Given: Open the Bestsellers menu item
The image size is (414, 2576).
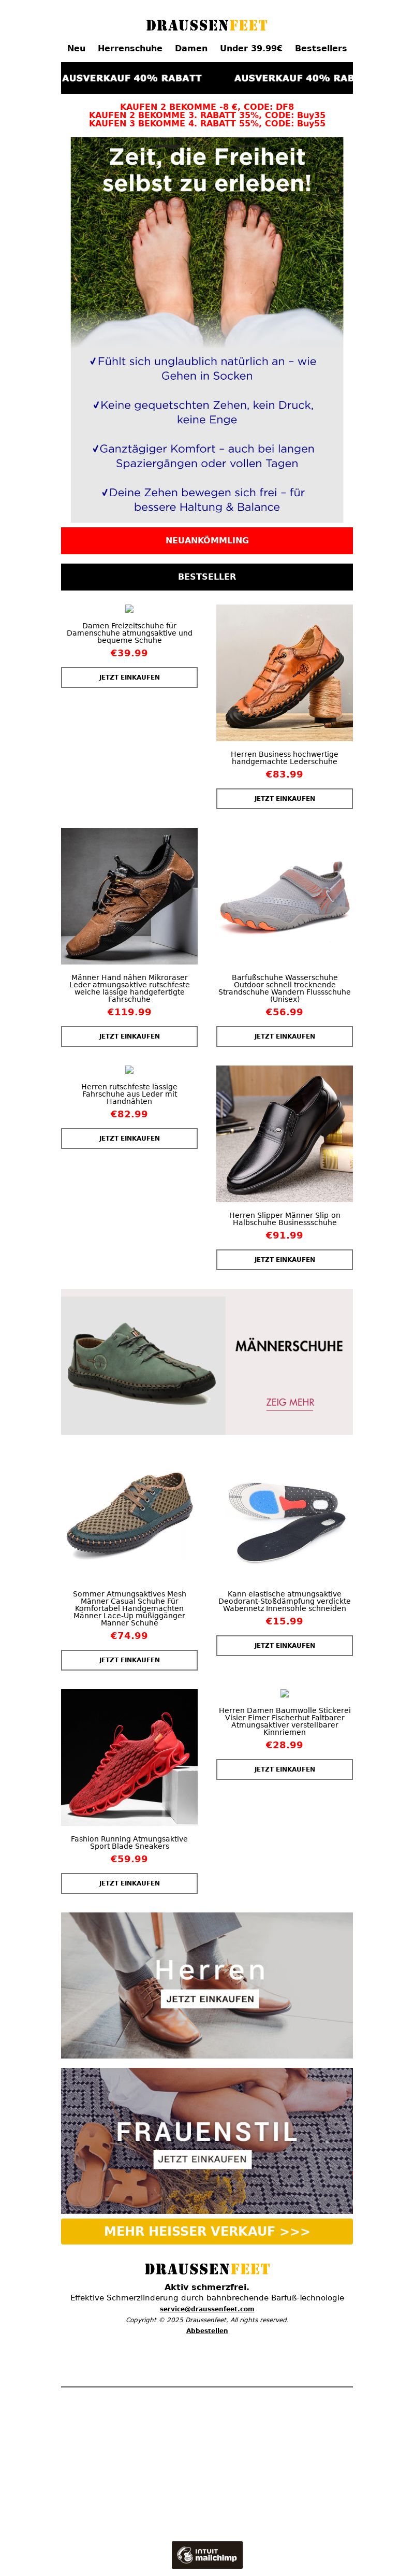Looking at the screenshot, I should tap(321, 48).
